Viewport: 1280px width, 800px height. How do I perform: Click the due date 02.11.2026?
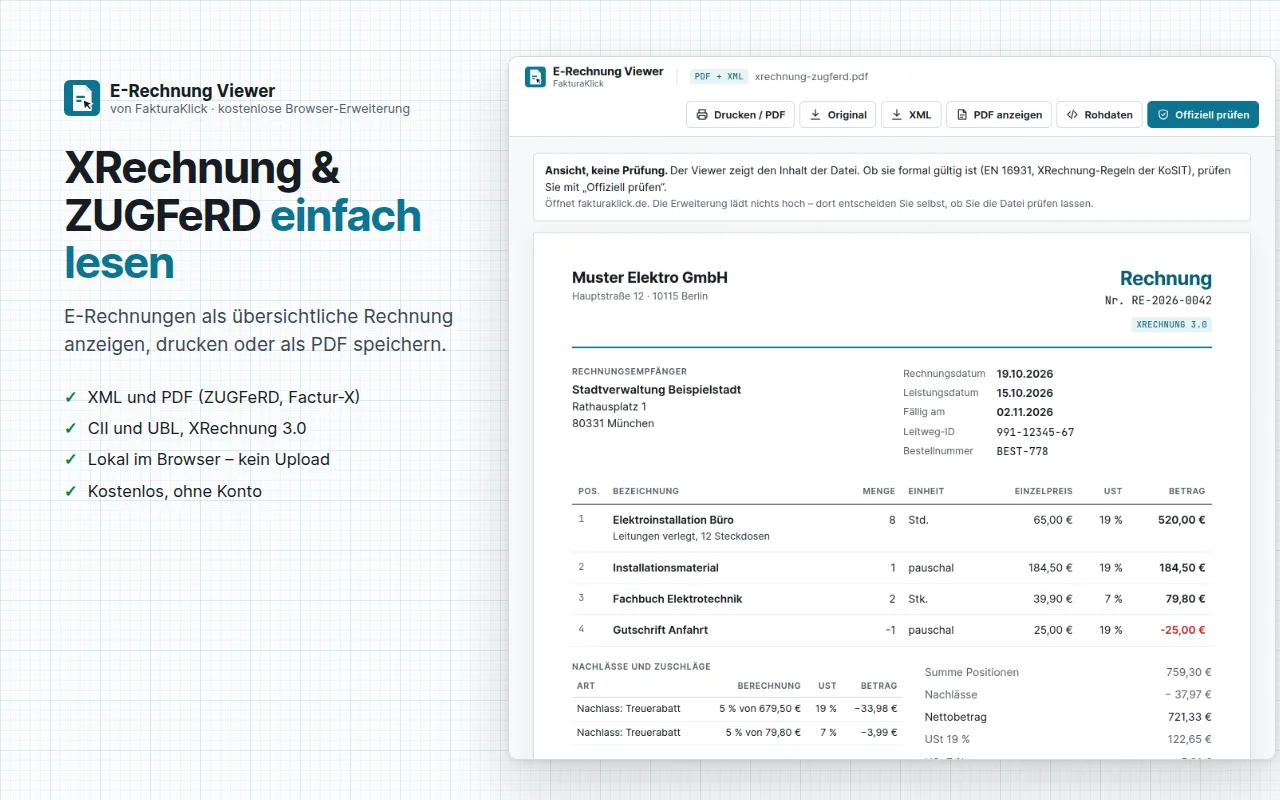click(x=1025, y=412)
